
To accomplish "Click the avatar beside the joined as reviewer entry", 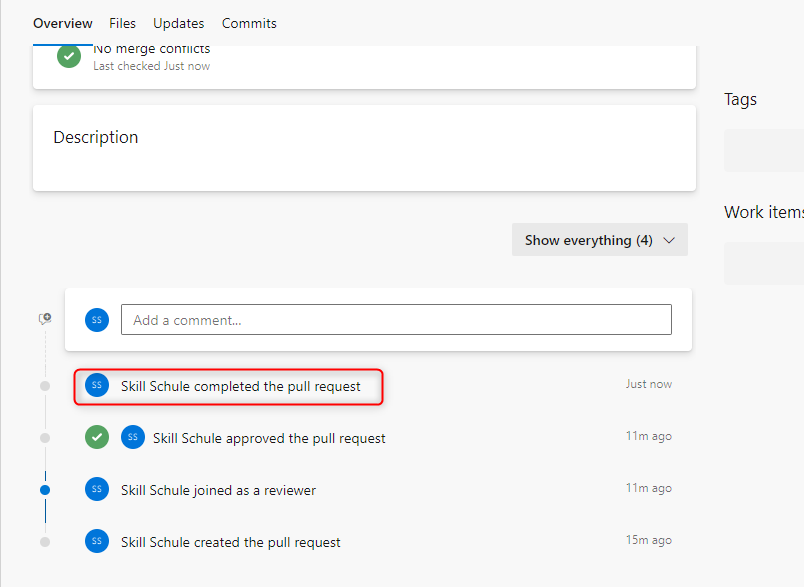I will (x=97, y=489).
